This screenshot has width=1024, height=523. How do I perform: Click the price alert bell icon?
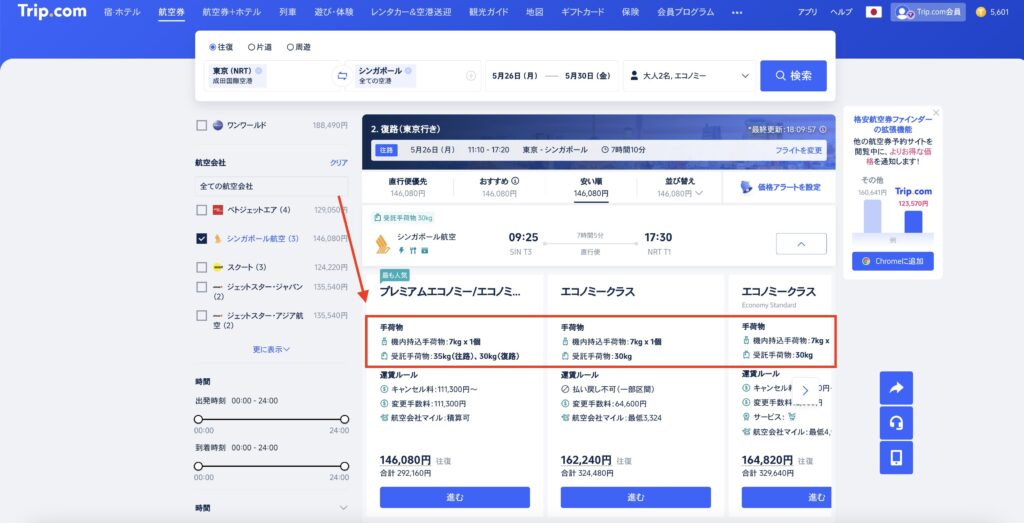tap(746, 187)
